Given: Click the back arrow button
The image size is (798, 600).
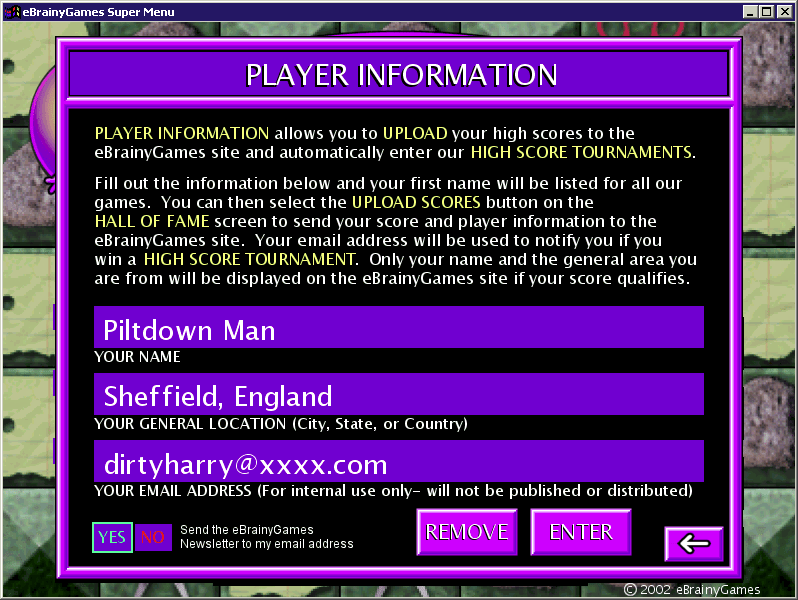Looking at the screenshot, I should coord(694,544).
